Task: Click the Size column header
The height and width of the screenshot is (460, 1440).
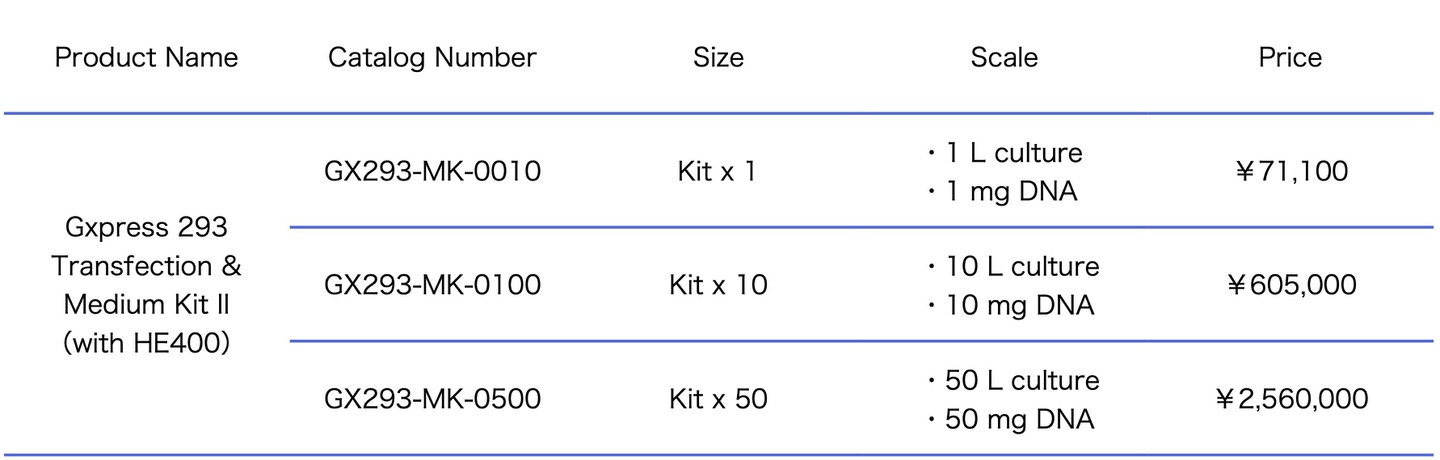Action: tap(718, 58)
